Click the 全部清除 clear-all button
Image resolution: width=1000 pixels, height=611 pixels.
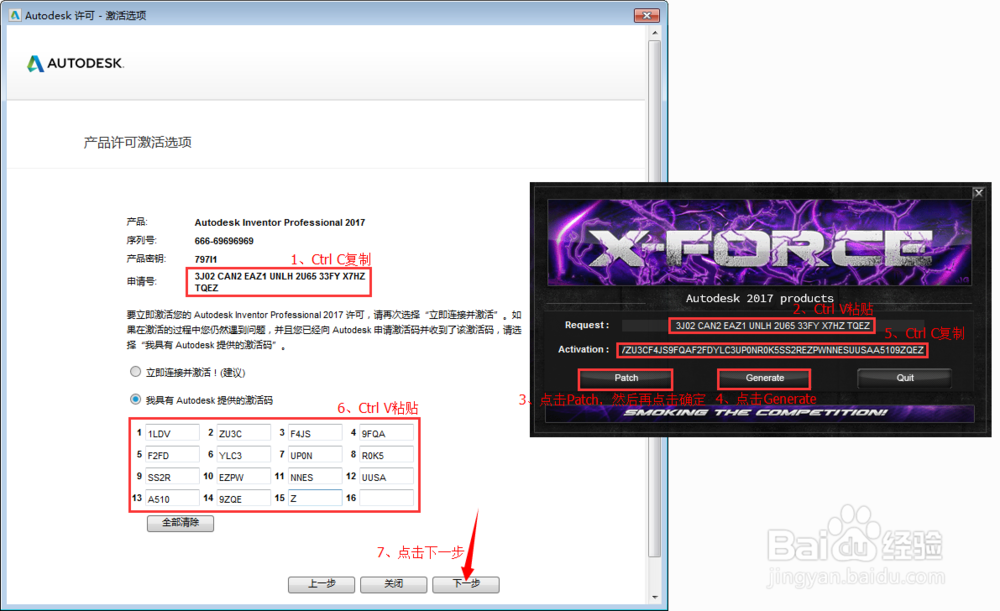(x=180, y=523)
